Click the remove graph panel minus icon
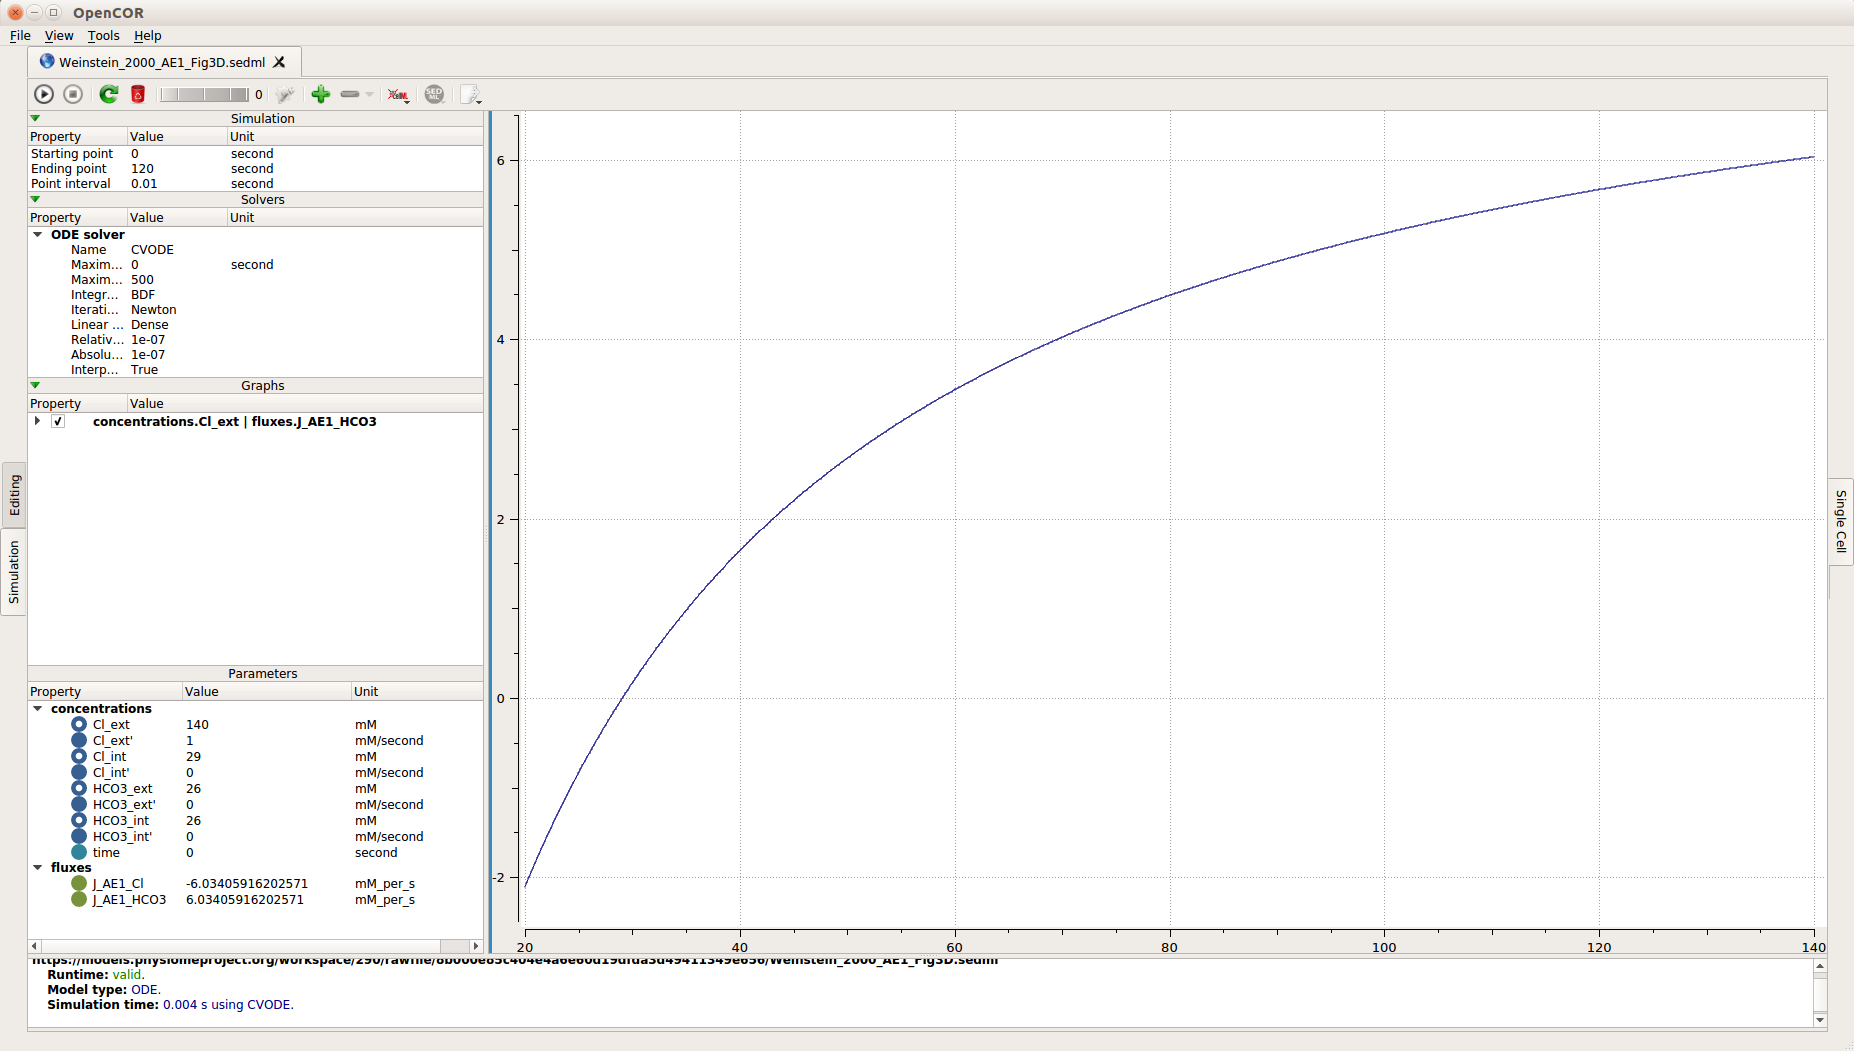Screen dimensions: 1854x1051 tap(350, 94)
